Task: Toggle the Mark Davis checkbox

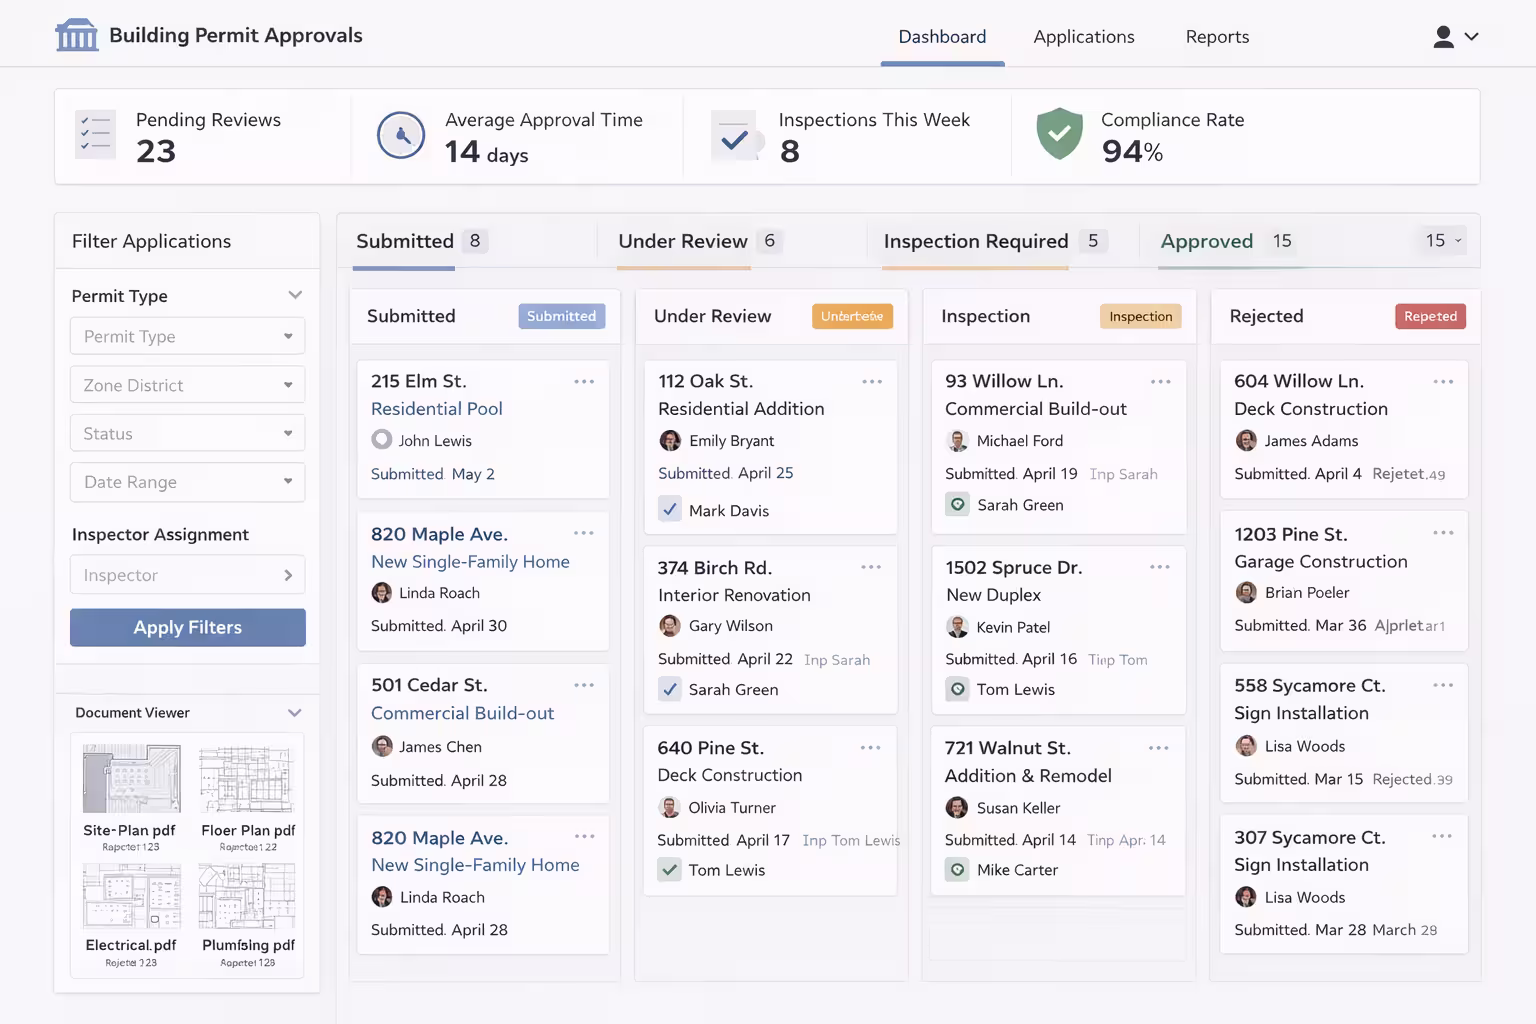Action: 670,509
